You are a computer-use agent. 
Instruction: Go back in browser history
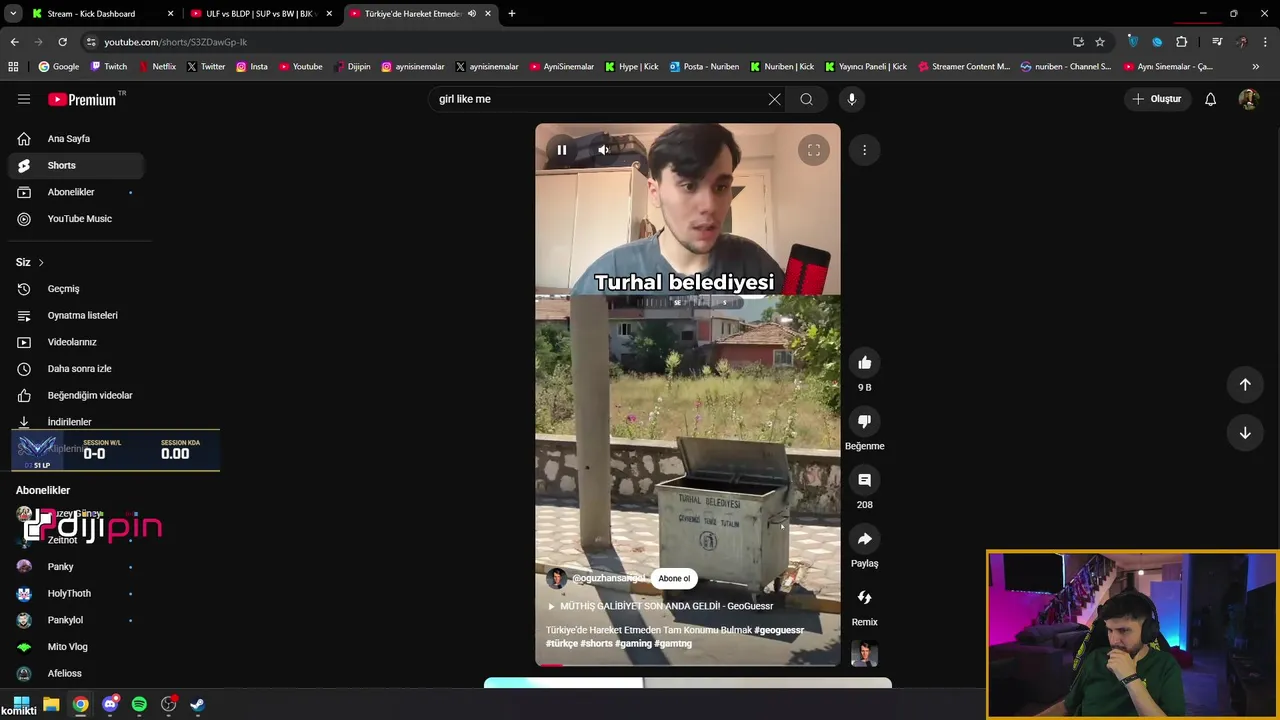click(14, 42)
